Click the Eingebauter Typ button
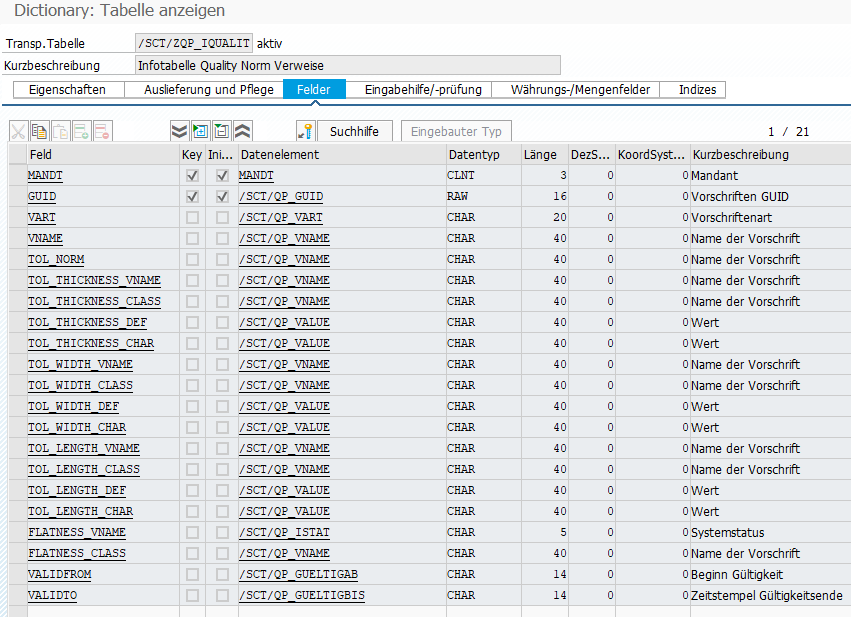Viewport: 851px width, 617px height. coord(456,131)
